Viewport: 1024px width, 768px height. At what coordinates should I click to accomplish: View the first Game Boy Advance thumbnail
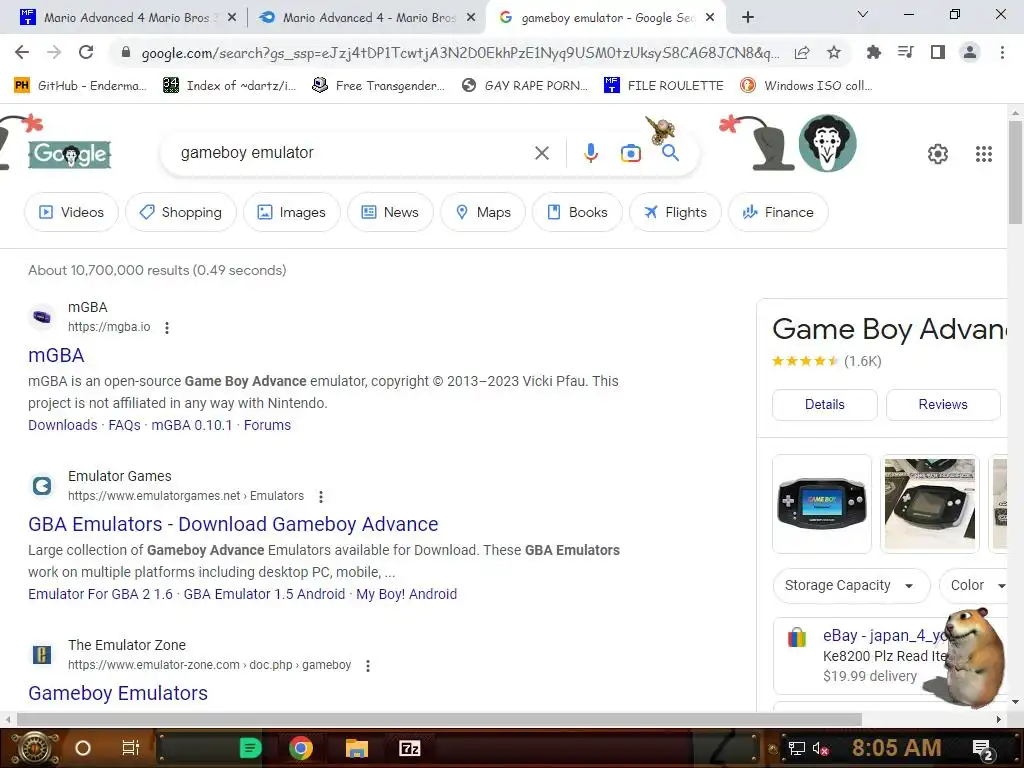click(822, 504)
